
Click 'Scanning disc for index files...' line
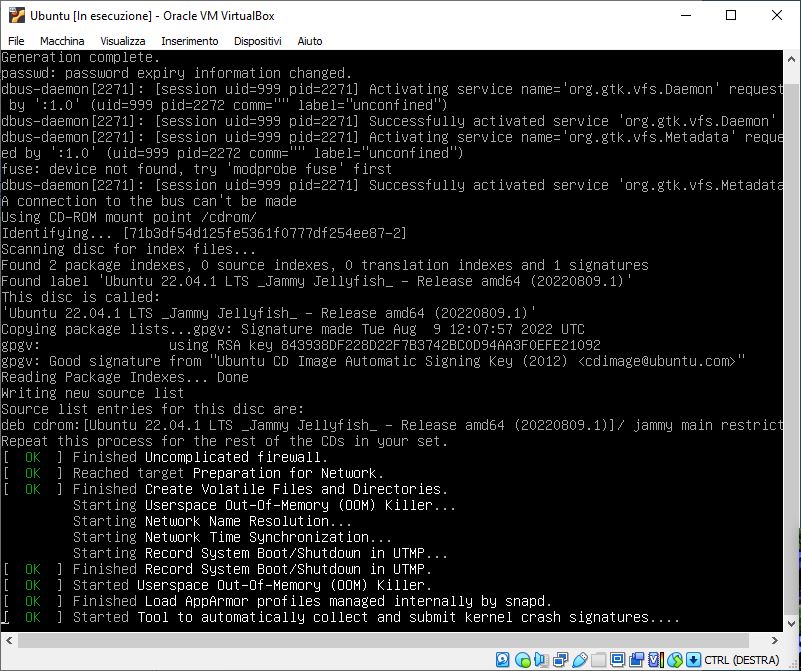click(129, 249)
